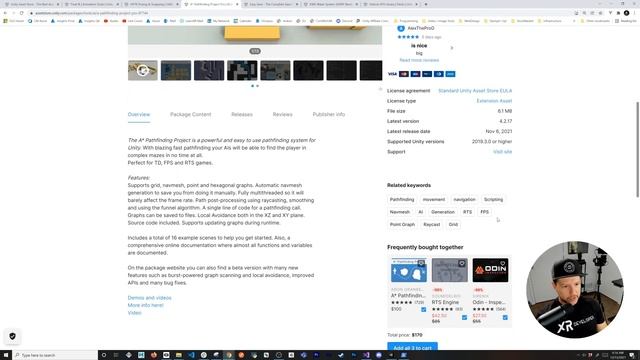
Task: Switch to the Package Content tab
Action: 191,114
